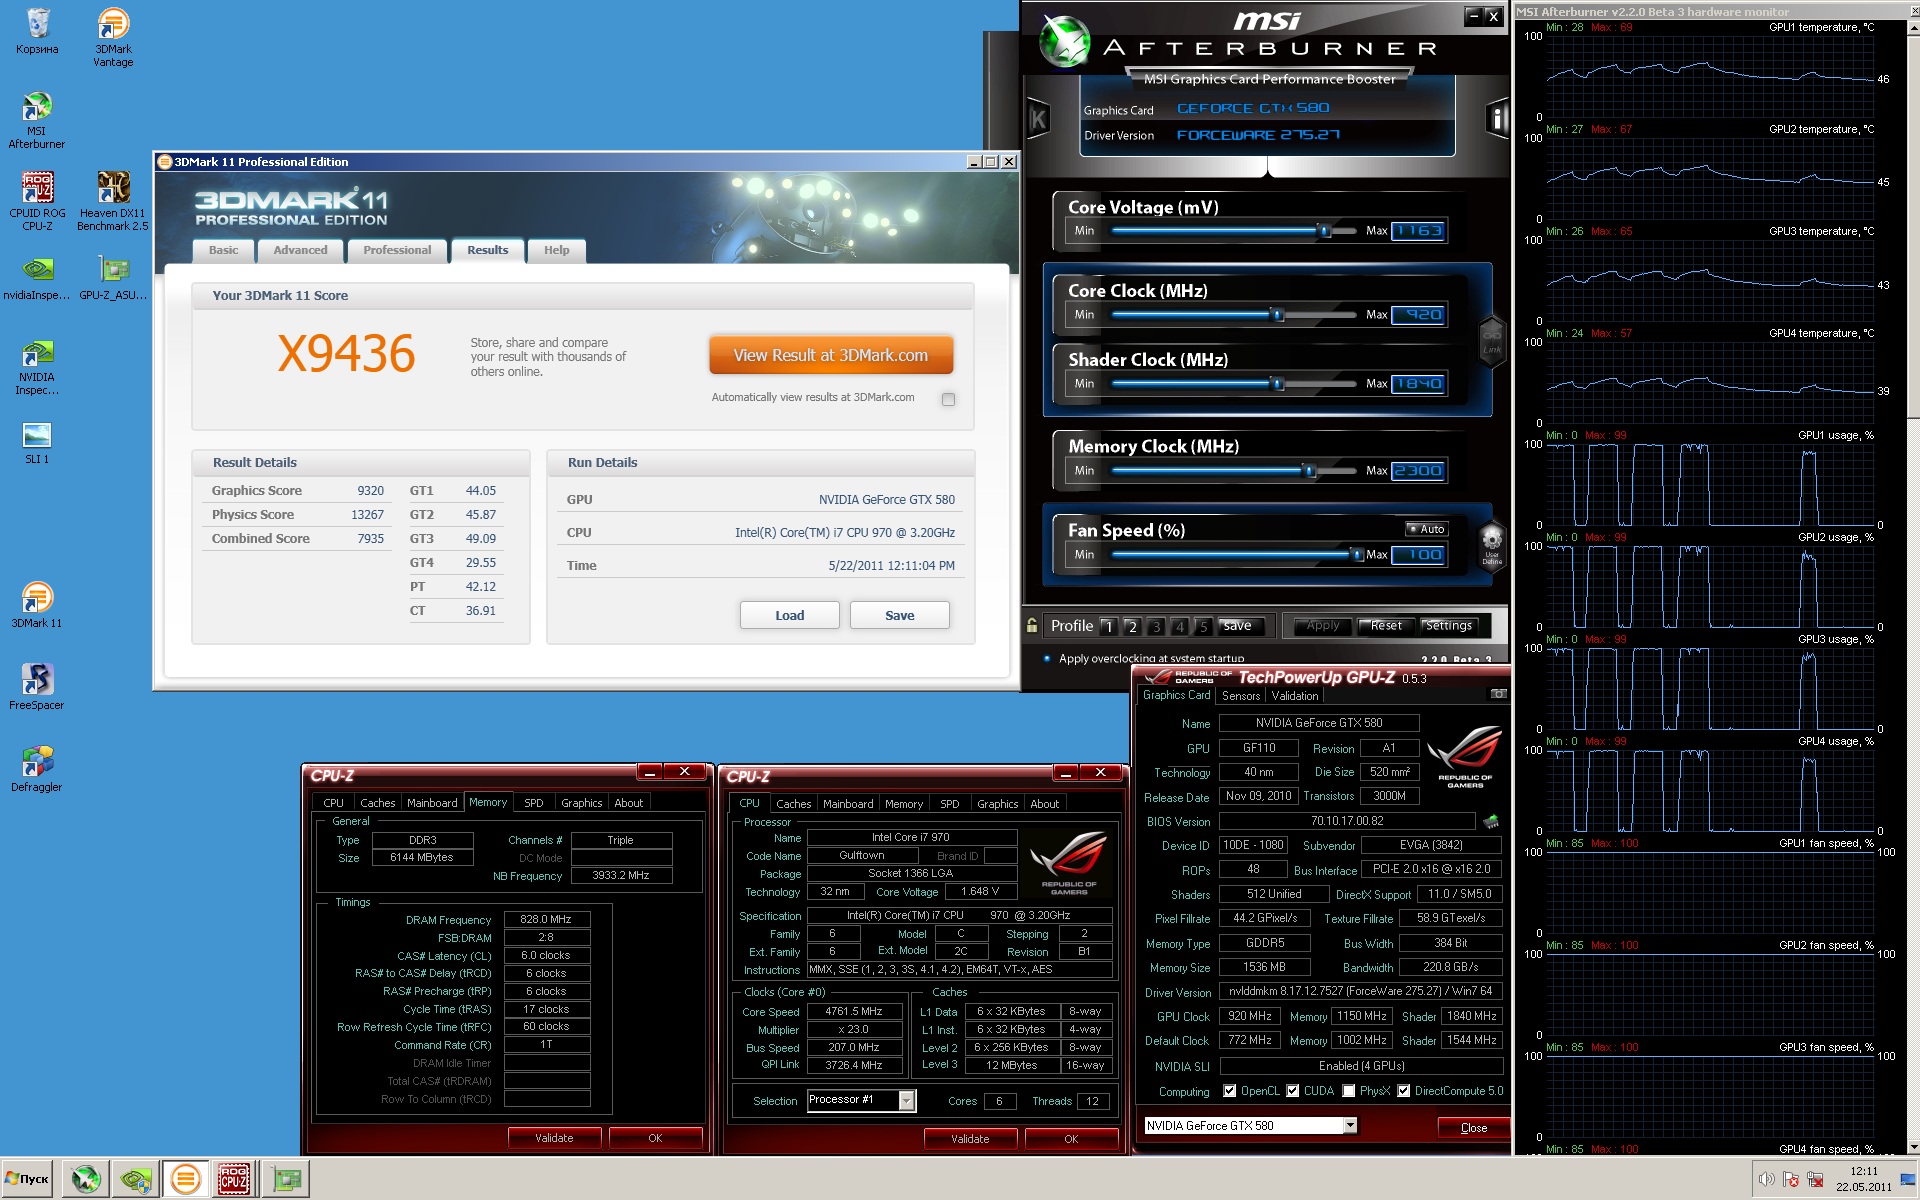
Task: Click the Fan Speed slider handle
Action: [1356, 555]
